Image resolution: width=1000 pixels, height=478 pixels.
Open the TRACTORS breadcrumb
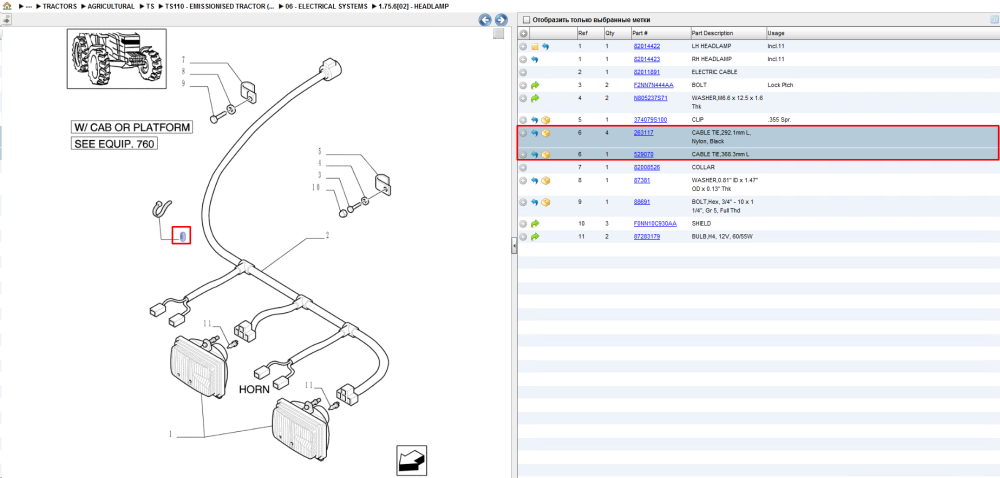(x=60, y=6)
